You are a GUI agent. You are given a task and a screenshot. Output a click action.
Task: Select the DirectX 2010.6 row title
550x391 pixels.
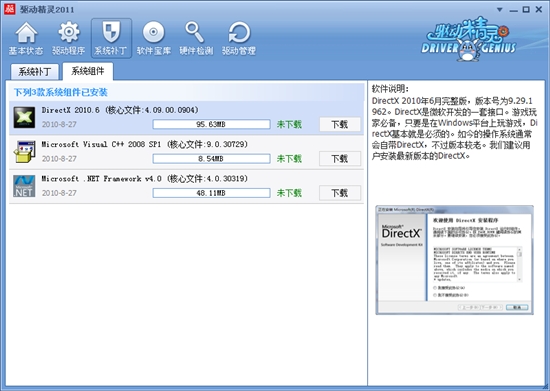pos(120,110)
